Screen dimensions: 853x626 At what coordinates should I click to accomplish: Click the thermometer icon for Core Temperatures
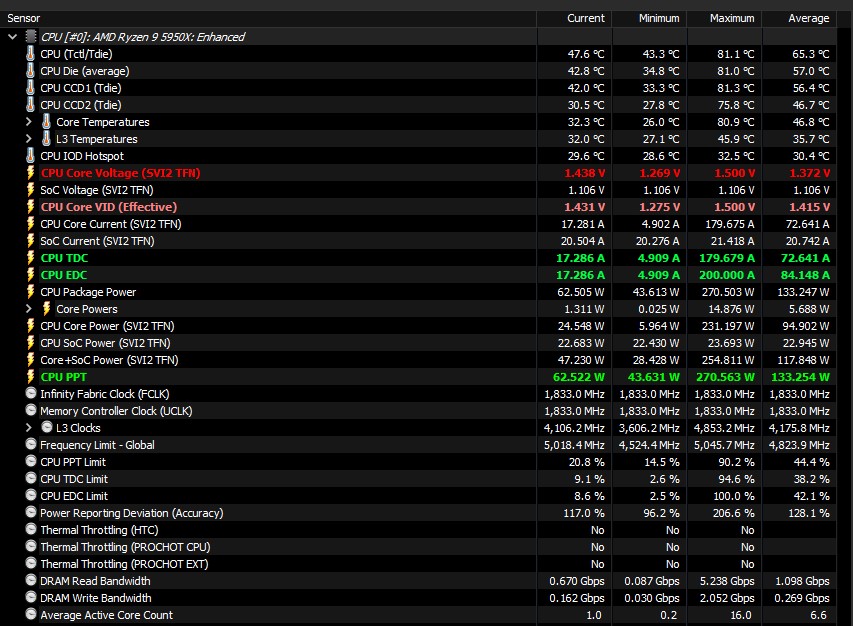pyautogui.click(x=46, y=121)
